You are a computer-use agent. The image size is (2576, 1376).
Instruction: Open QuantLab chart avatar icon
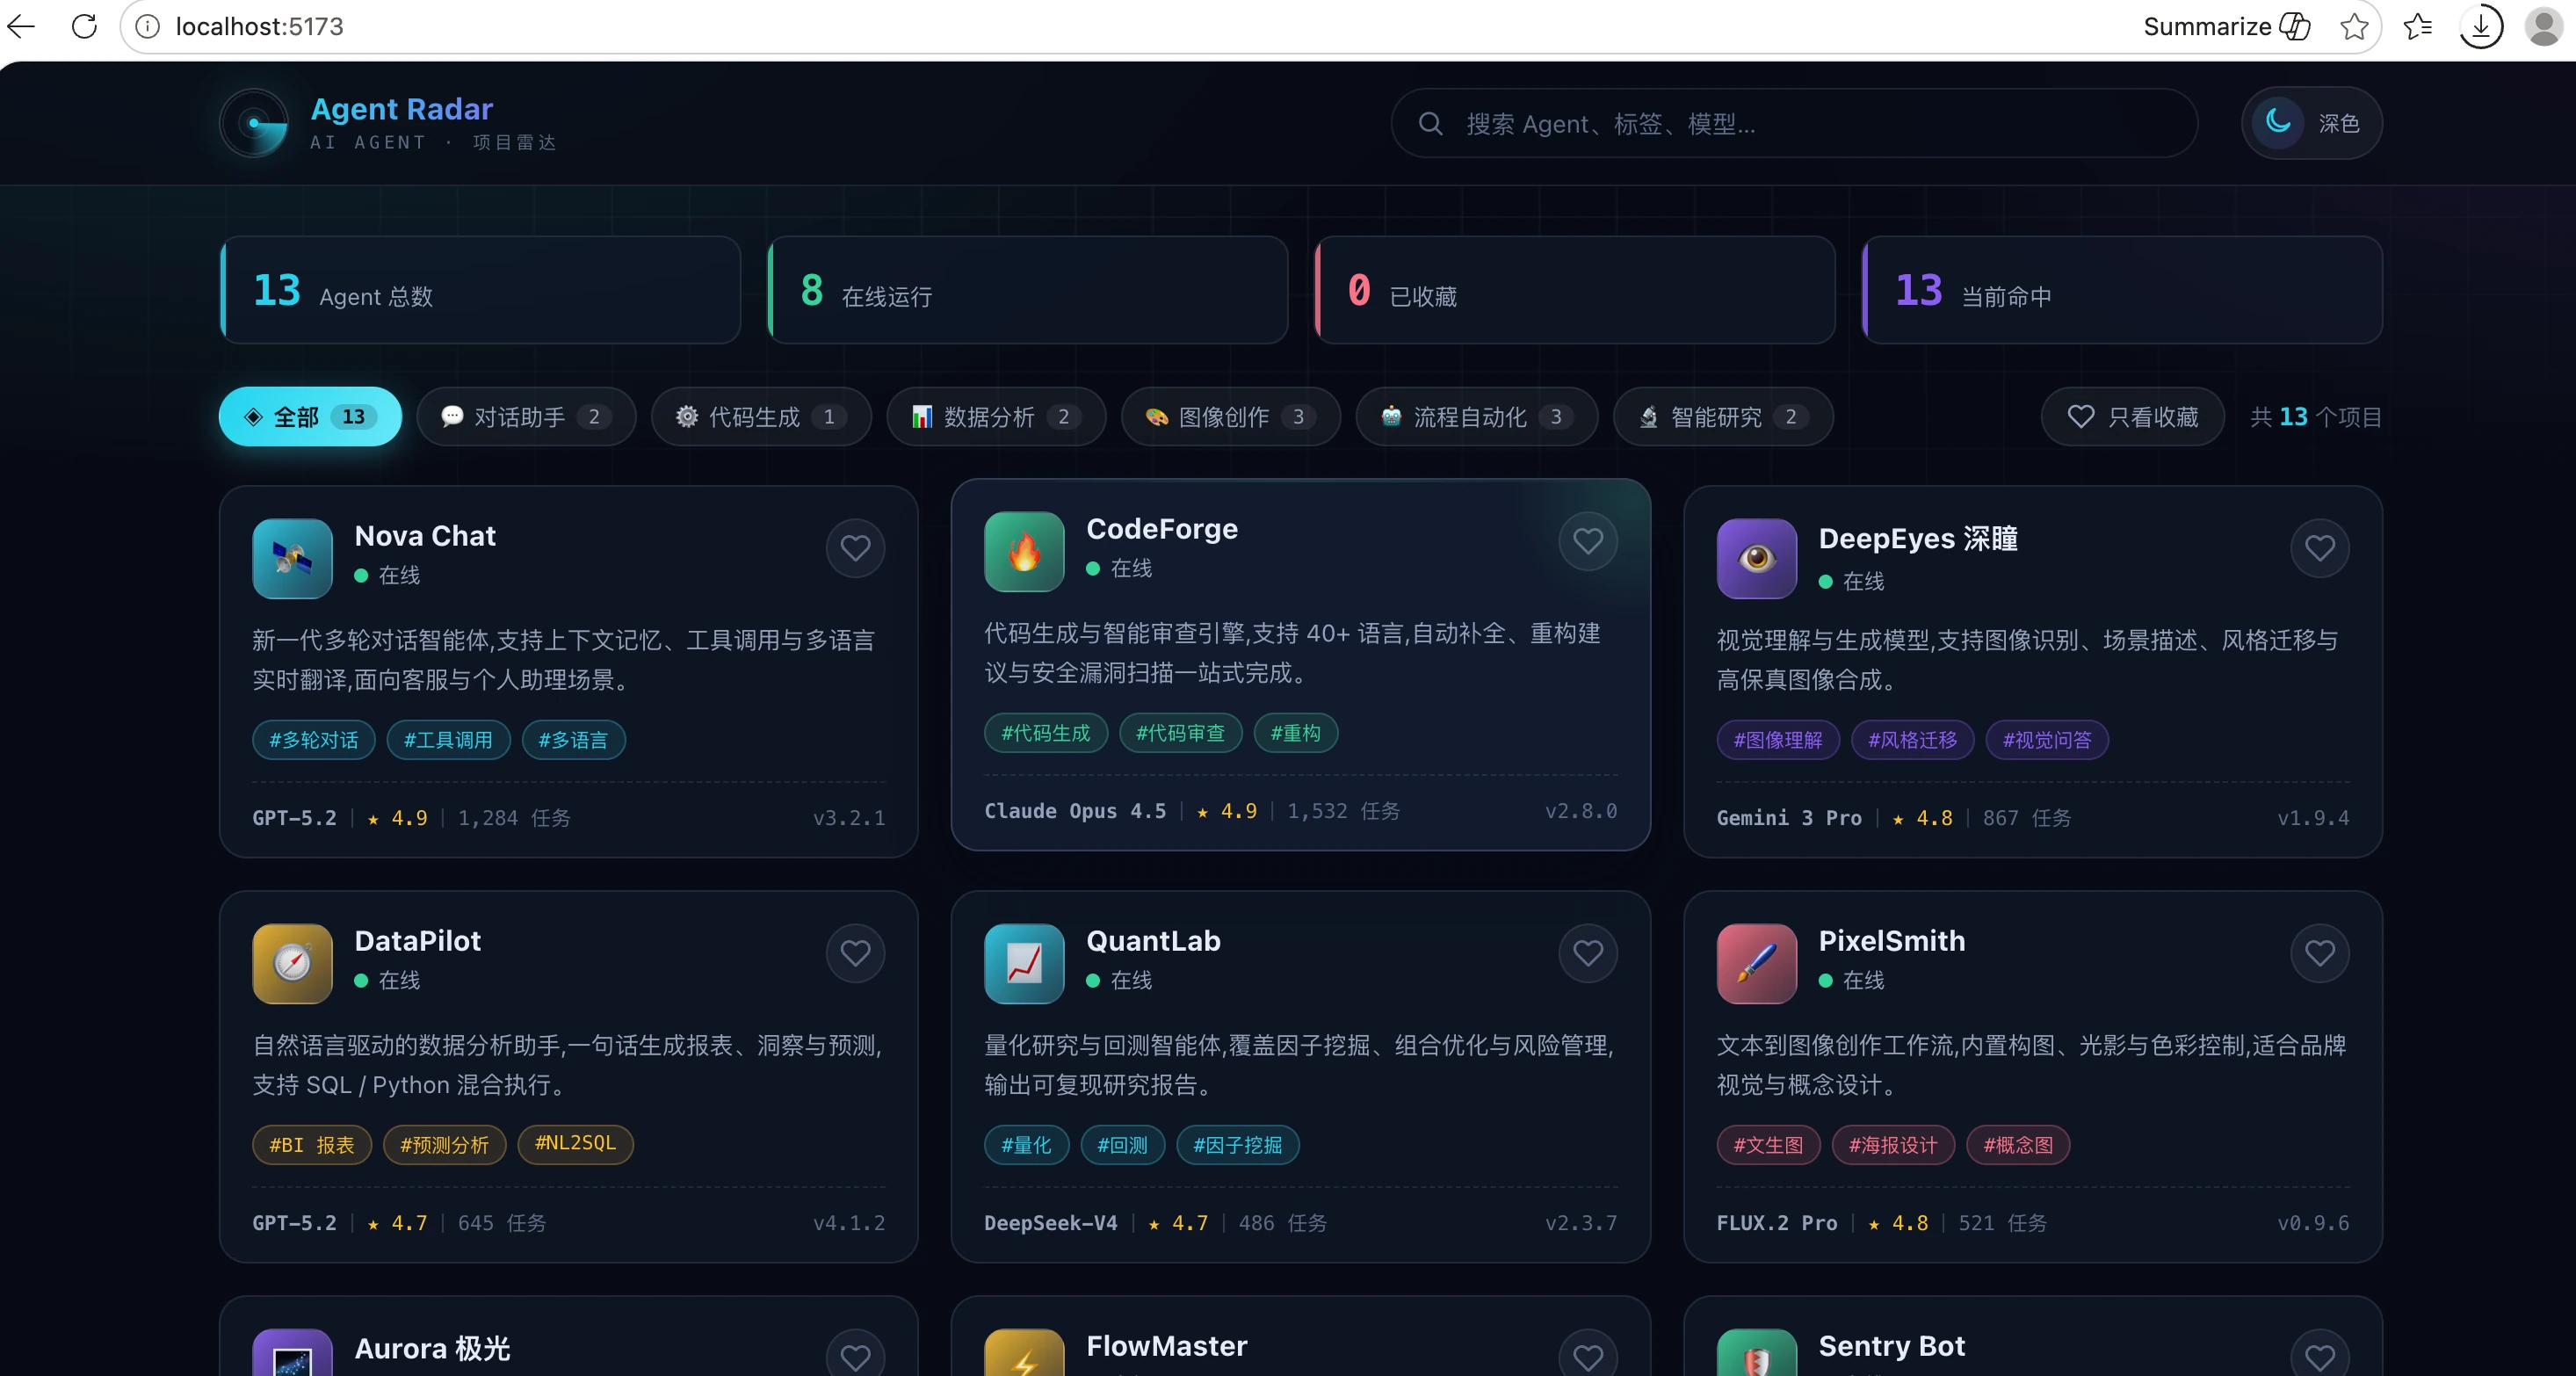pos(1024,963)
